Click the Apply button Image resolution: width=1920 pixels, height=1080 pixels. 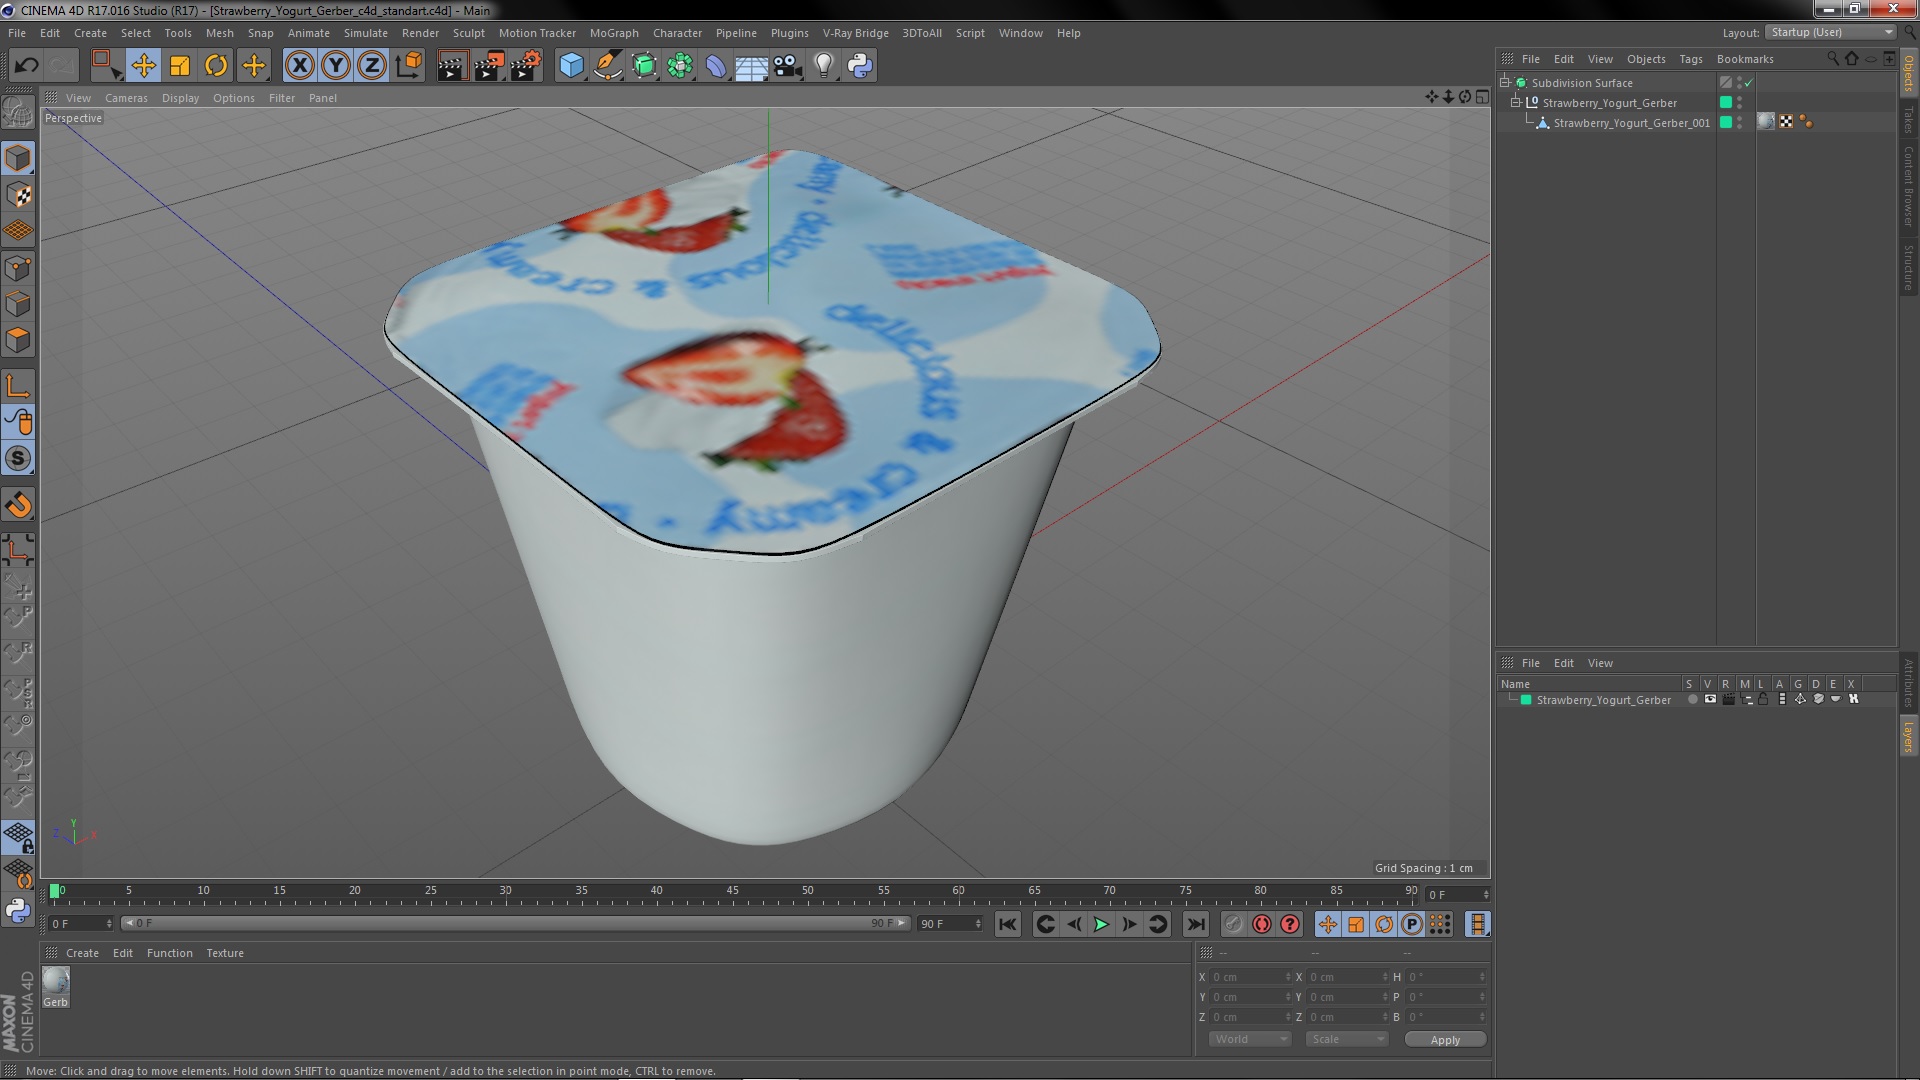(x=1445, y=1040)
